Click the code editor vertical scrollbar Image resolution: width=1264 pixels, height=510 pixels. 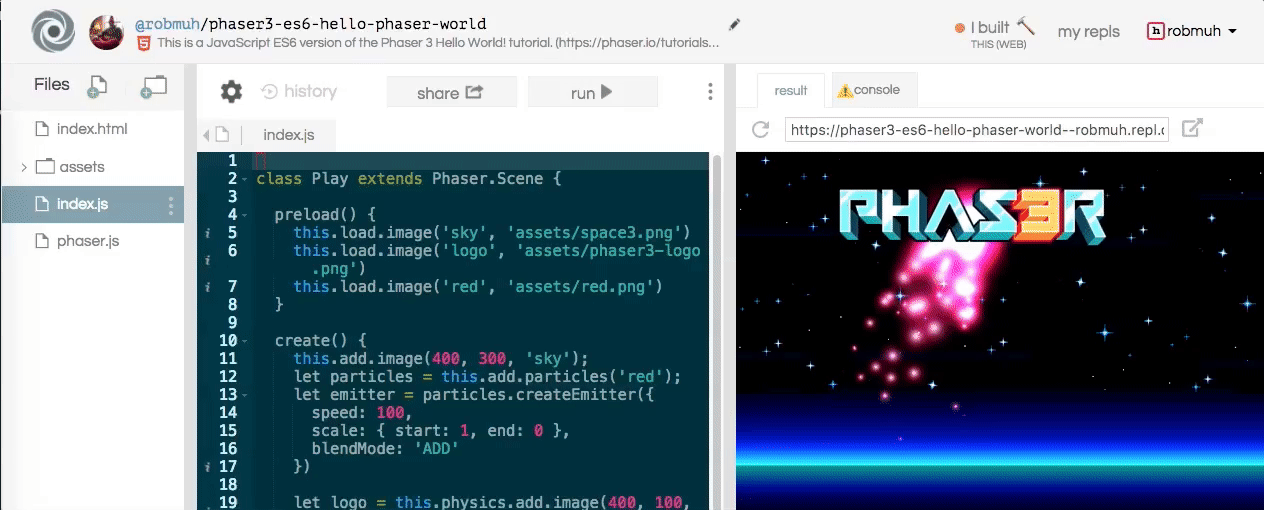click(x=715, y=331)
